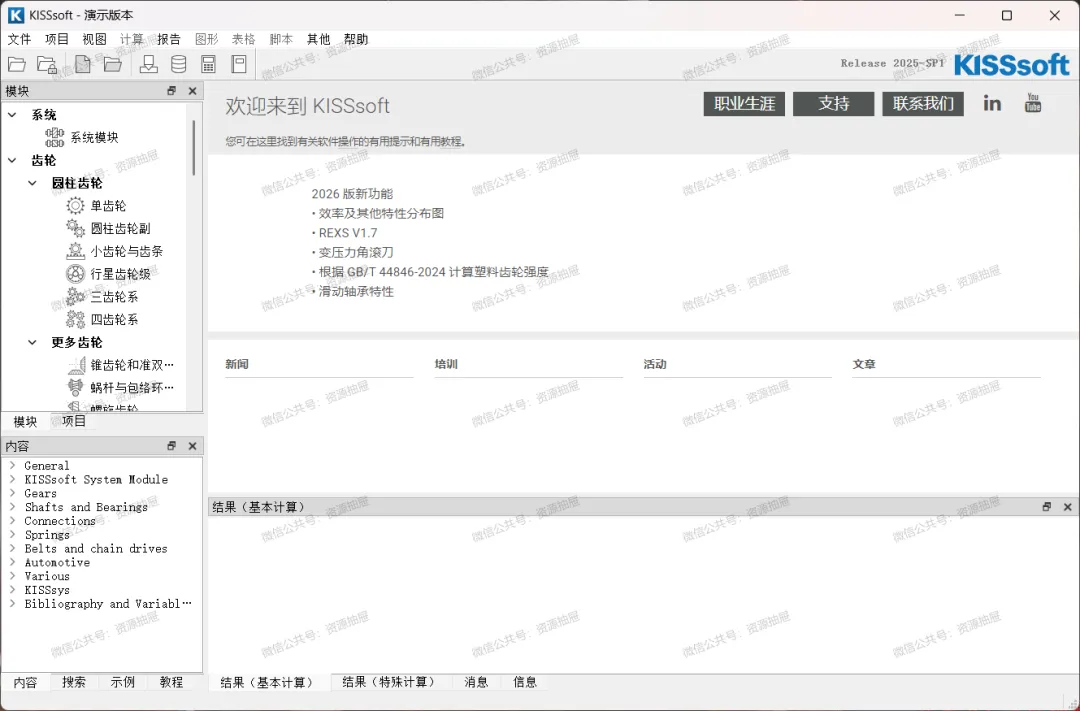The height and width of the screenshot is (711, 1080).
Task: Open the 系统模块 module icon
Action: [54, 137]
